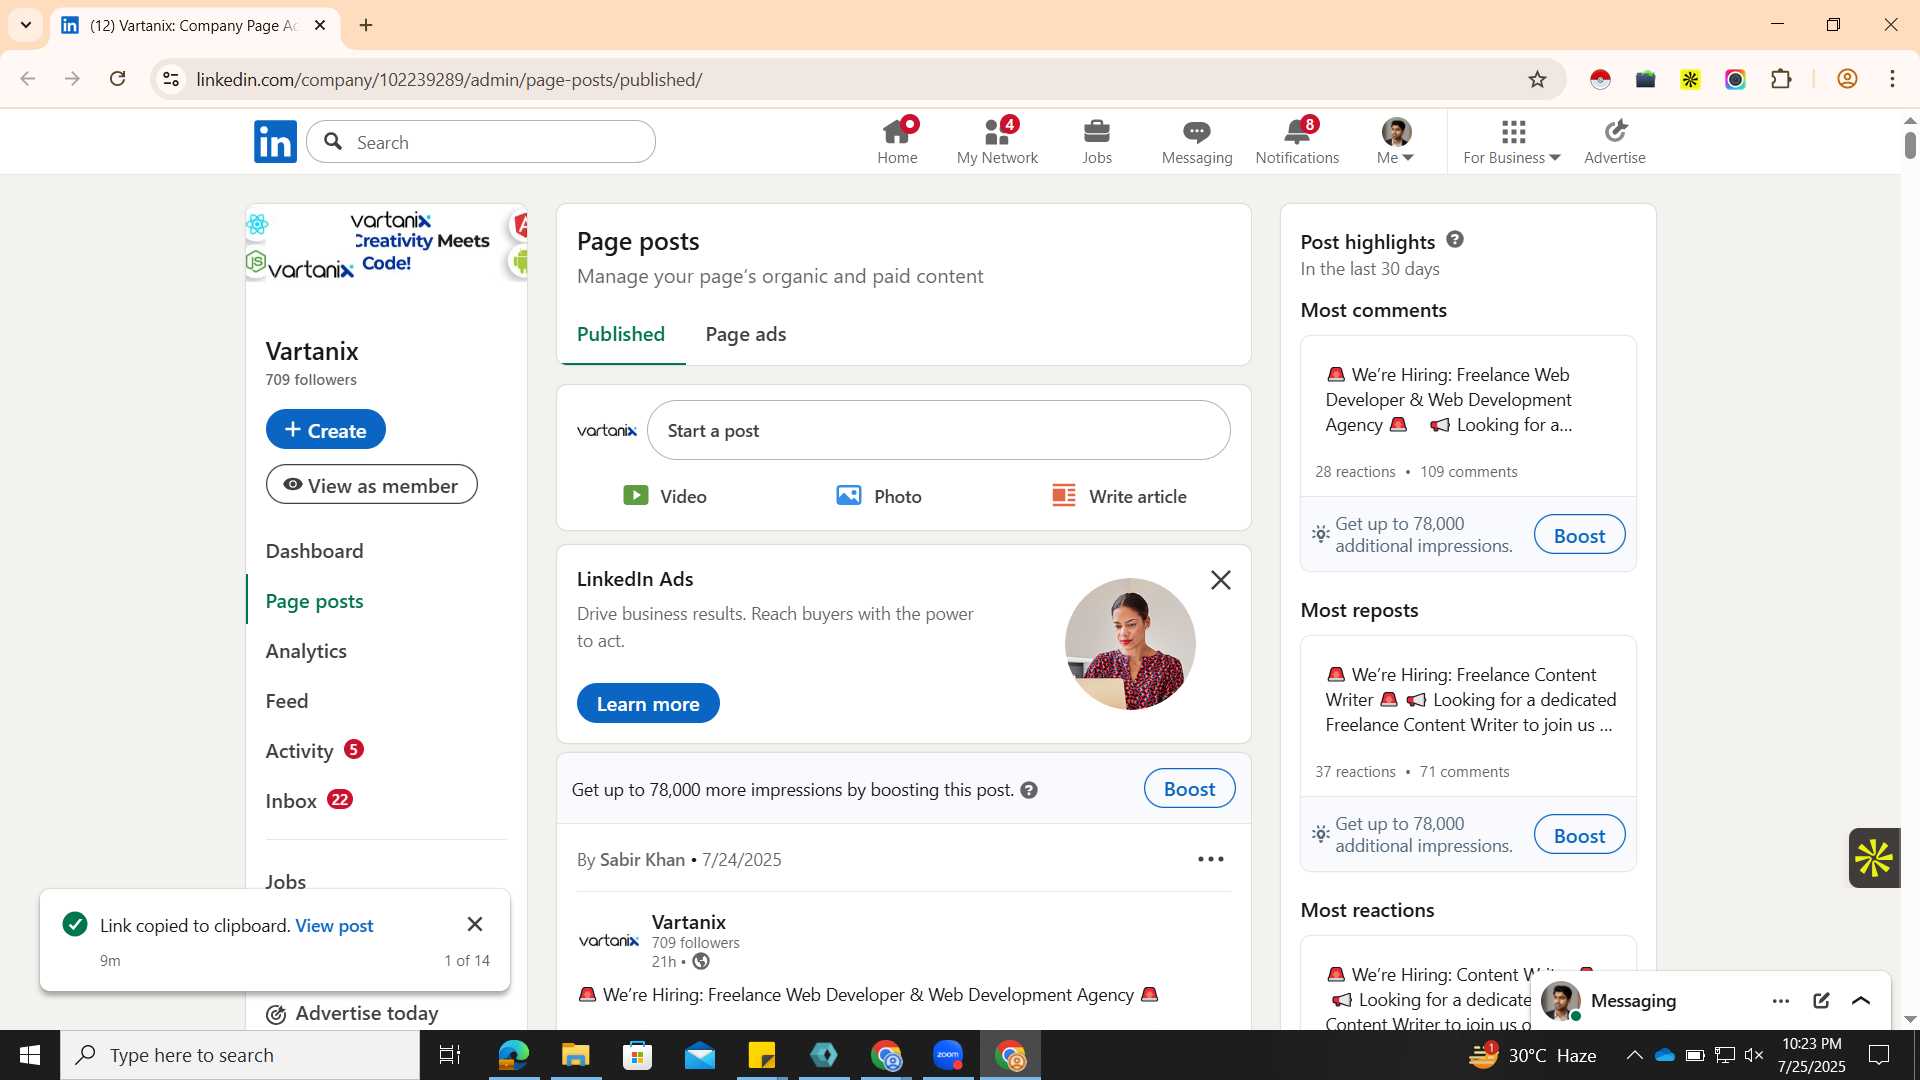Toggle the volume icon in system tray
This screenshot has height=1080, width=1920.
[1754, 1055]
